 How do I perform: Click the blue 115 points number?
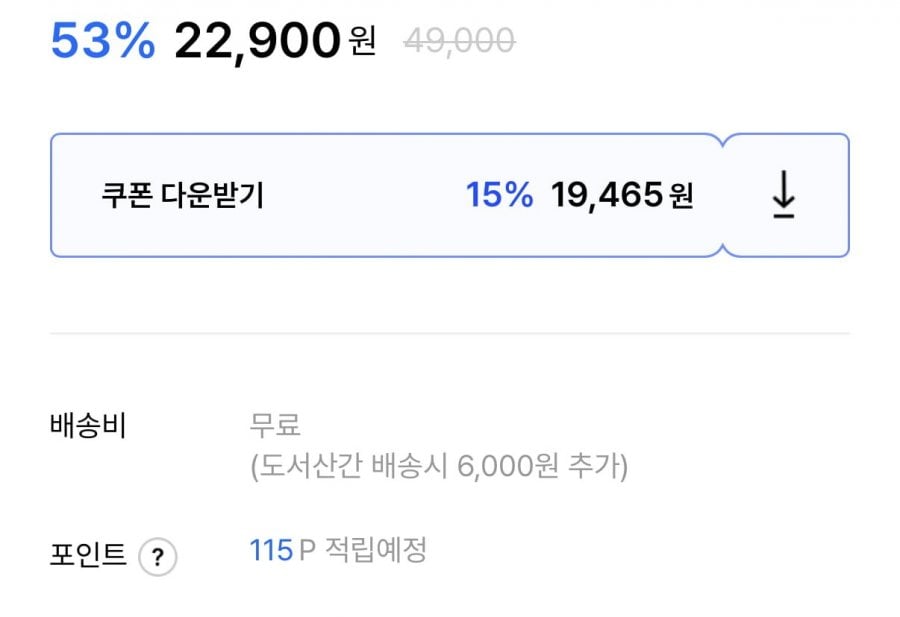point(271,550)
